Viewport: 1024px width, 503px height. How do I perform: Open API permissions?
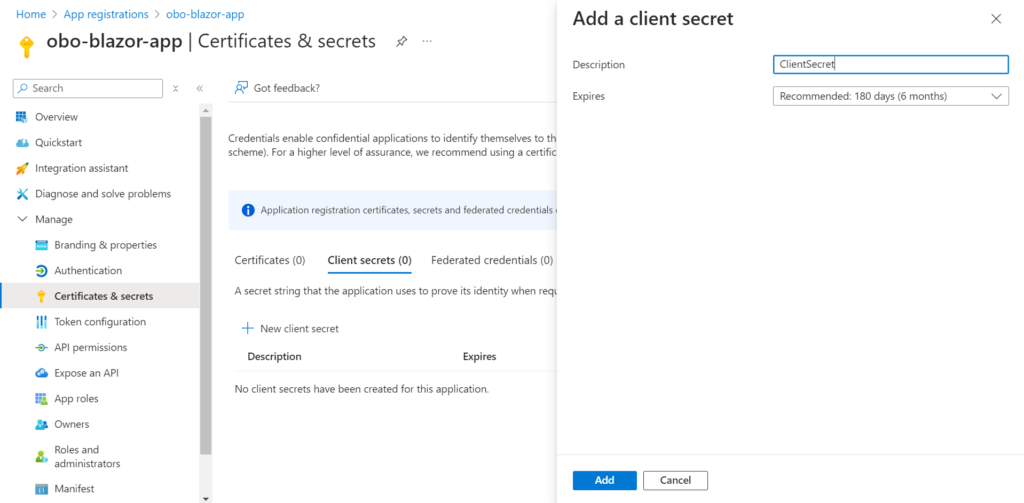[x=91, y=348]
